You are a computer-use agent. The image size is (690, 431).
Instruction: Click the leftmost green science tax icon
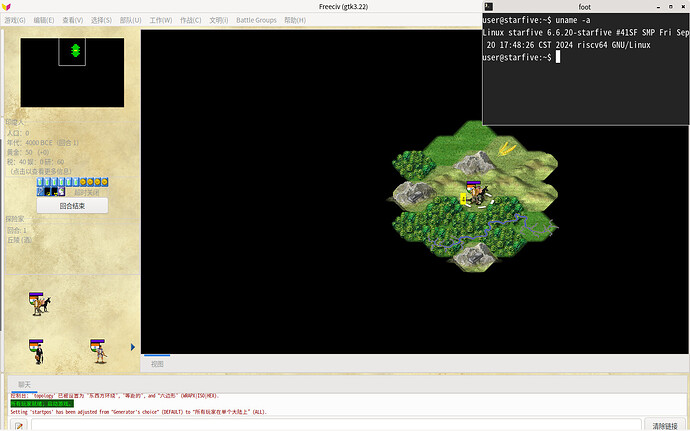point(40,182)
